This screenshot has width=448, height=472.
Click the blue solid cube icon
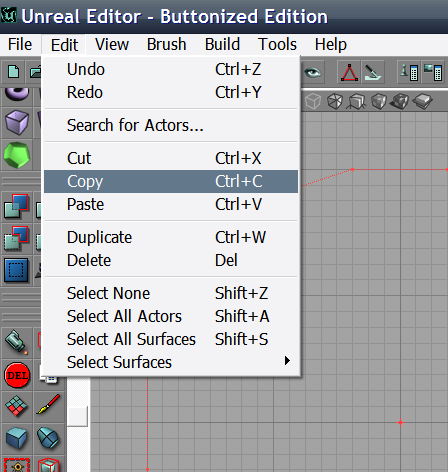tap(16, 438)
